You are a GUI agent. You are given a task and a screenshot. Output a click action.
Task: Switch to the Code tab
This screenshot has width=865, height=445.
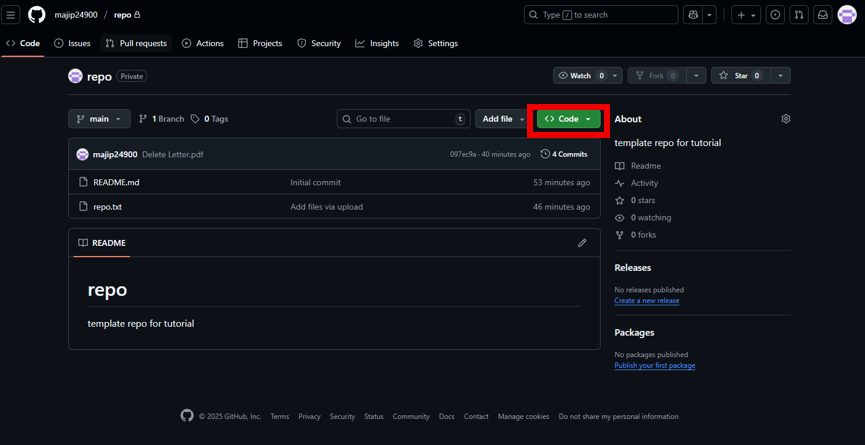tap(23, 43)
